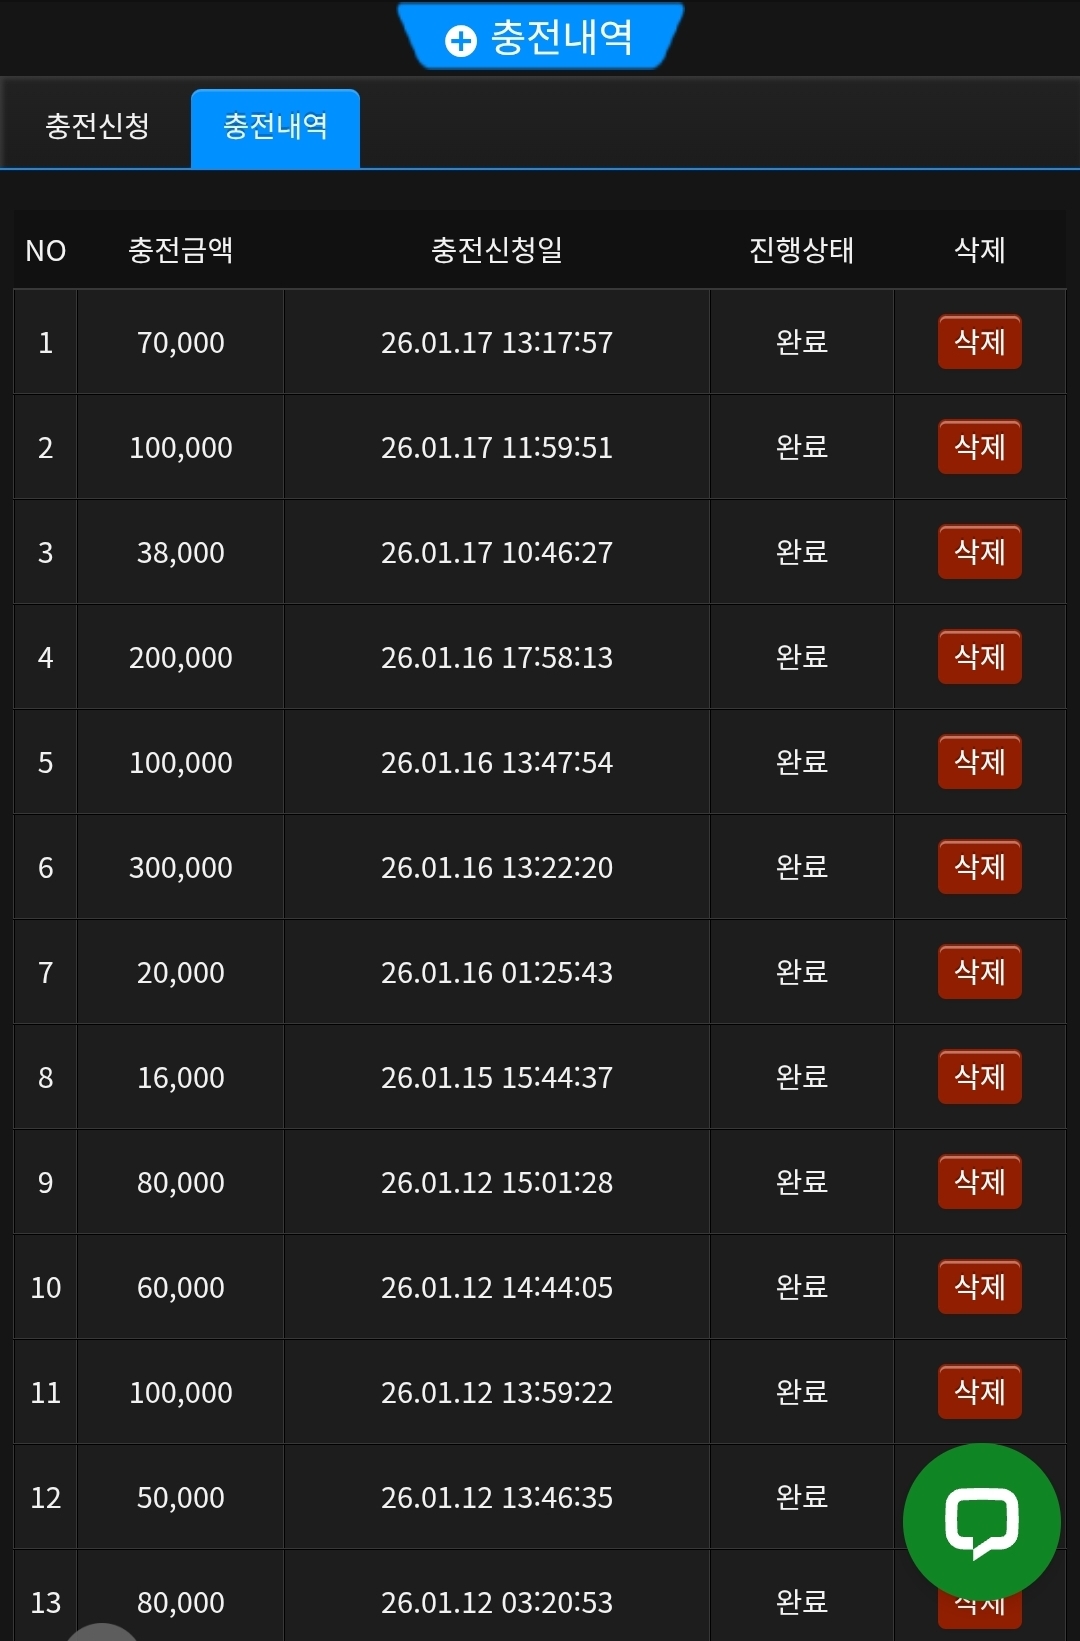
Task: Open the green live chat bubble
Action: click(981, 1522)
